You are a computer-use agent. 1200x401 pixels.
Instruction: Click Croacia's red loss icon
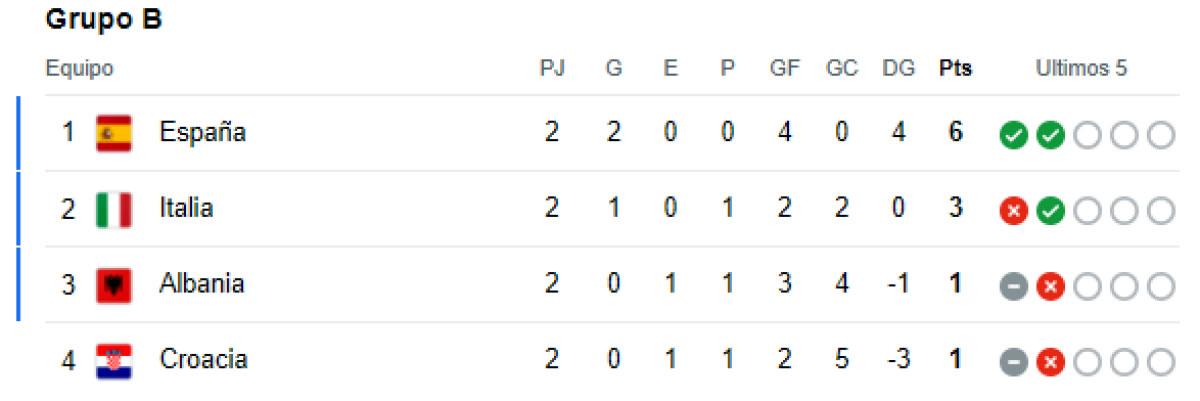click(x=1050, y=361)
